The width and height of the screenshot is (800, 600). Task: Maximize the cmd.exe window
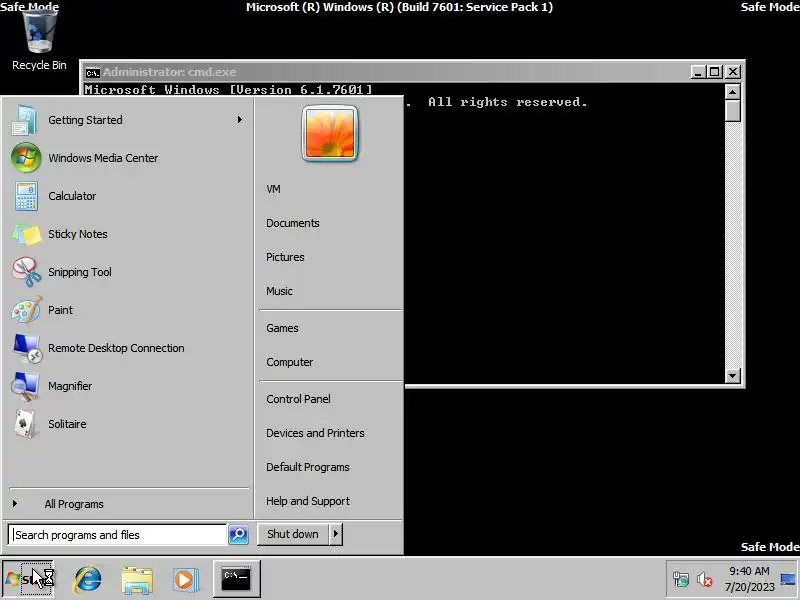pos(714,72)
